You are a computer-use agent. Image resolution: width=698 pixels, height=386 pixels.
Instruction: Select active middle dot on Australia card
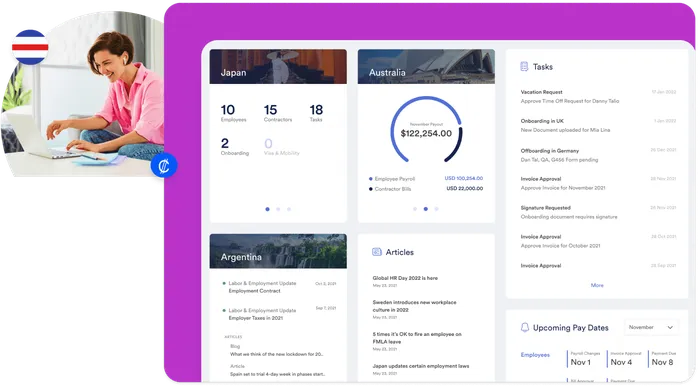point(426,209)
